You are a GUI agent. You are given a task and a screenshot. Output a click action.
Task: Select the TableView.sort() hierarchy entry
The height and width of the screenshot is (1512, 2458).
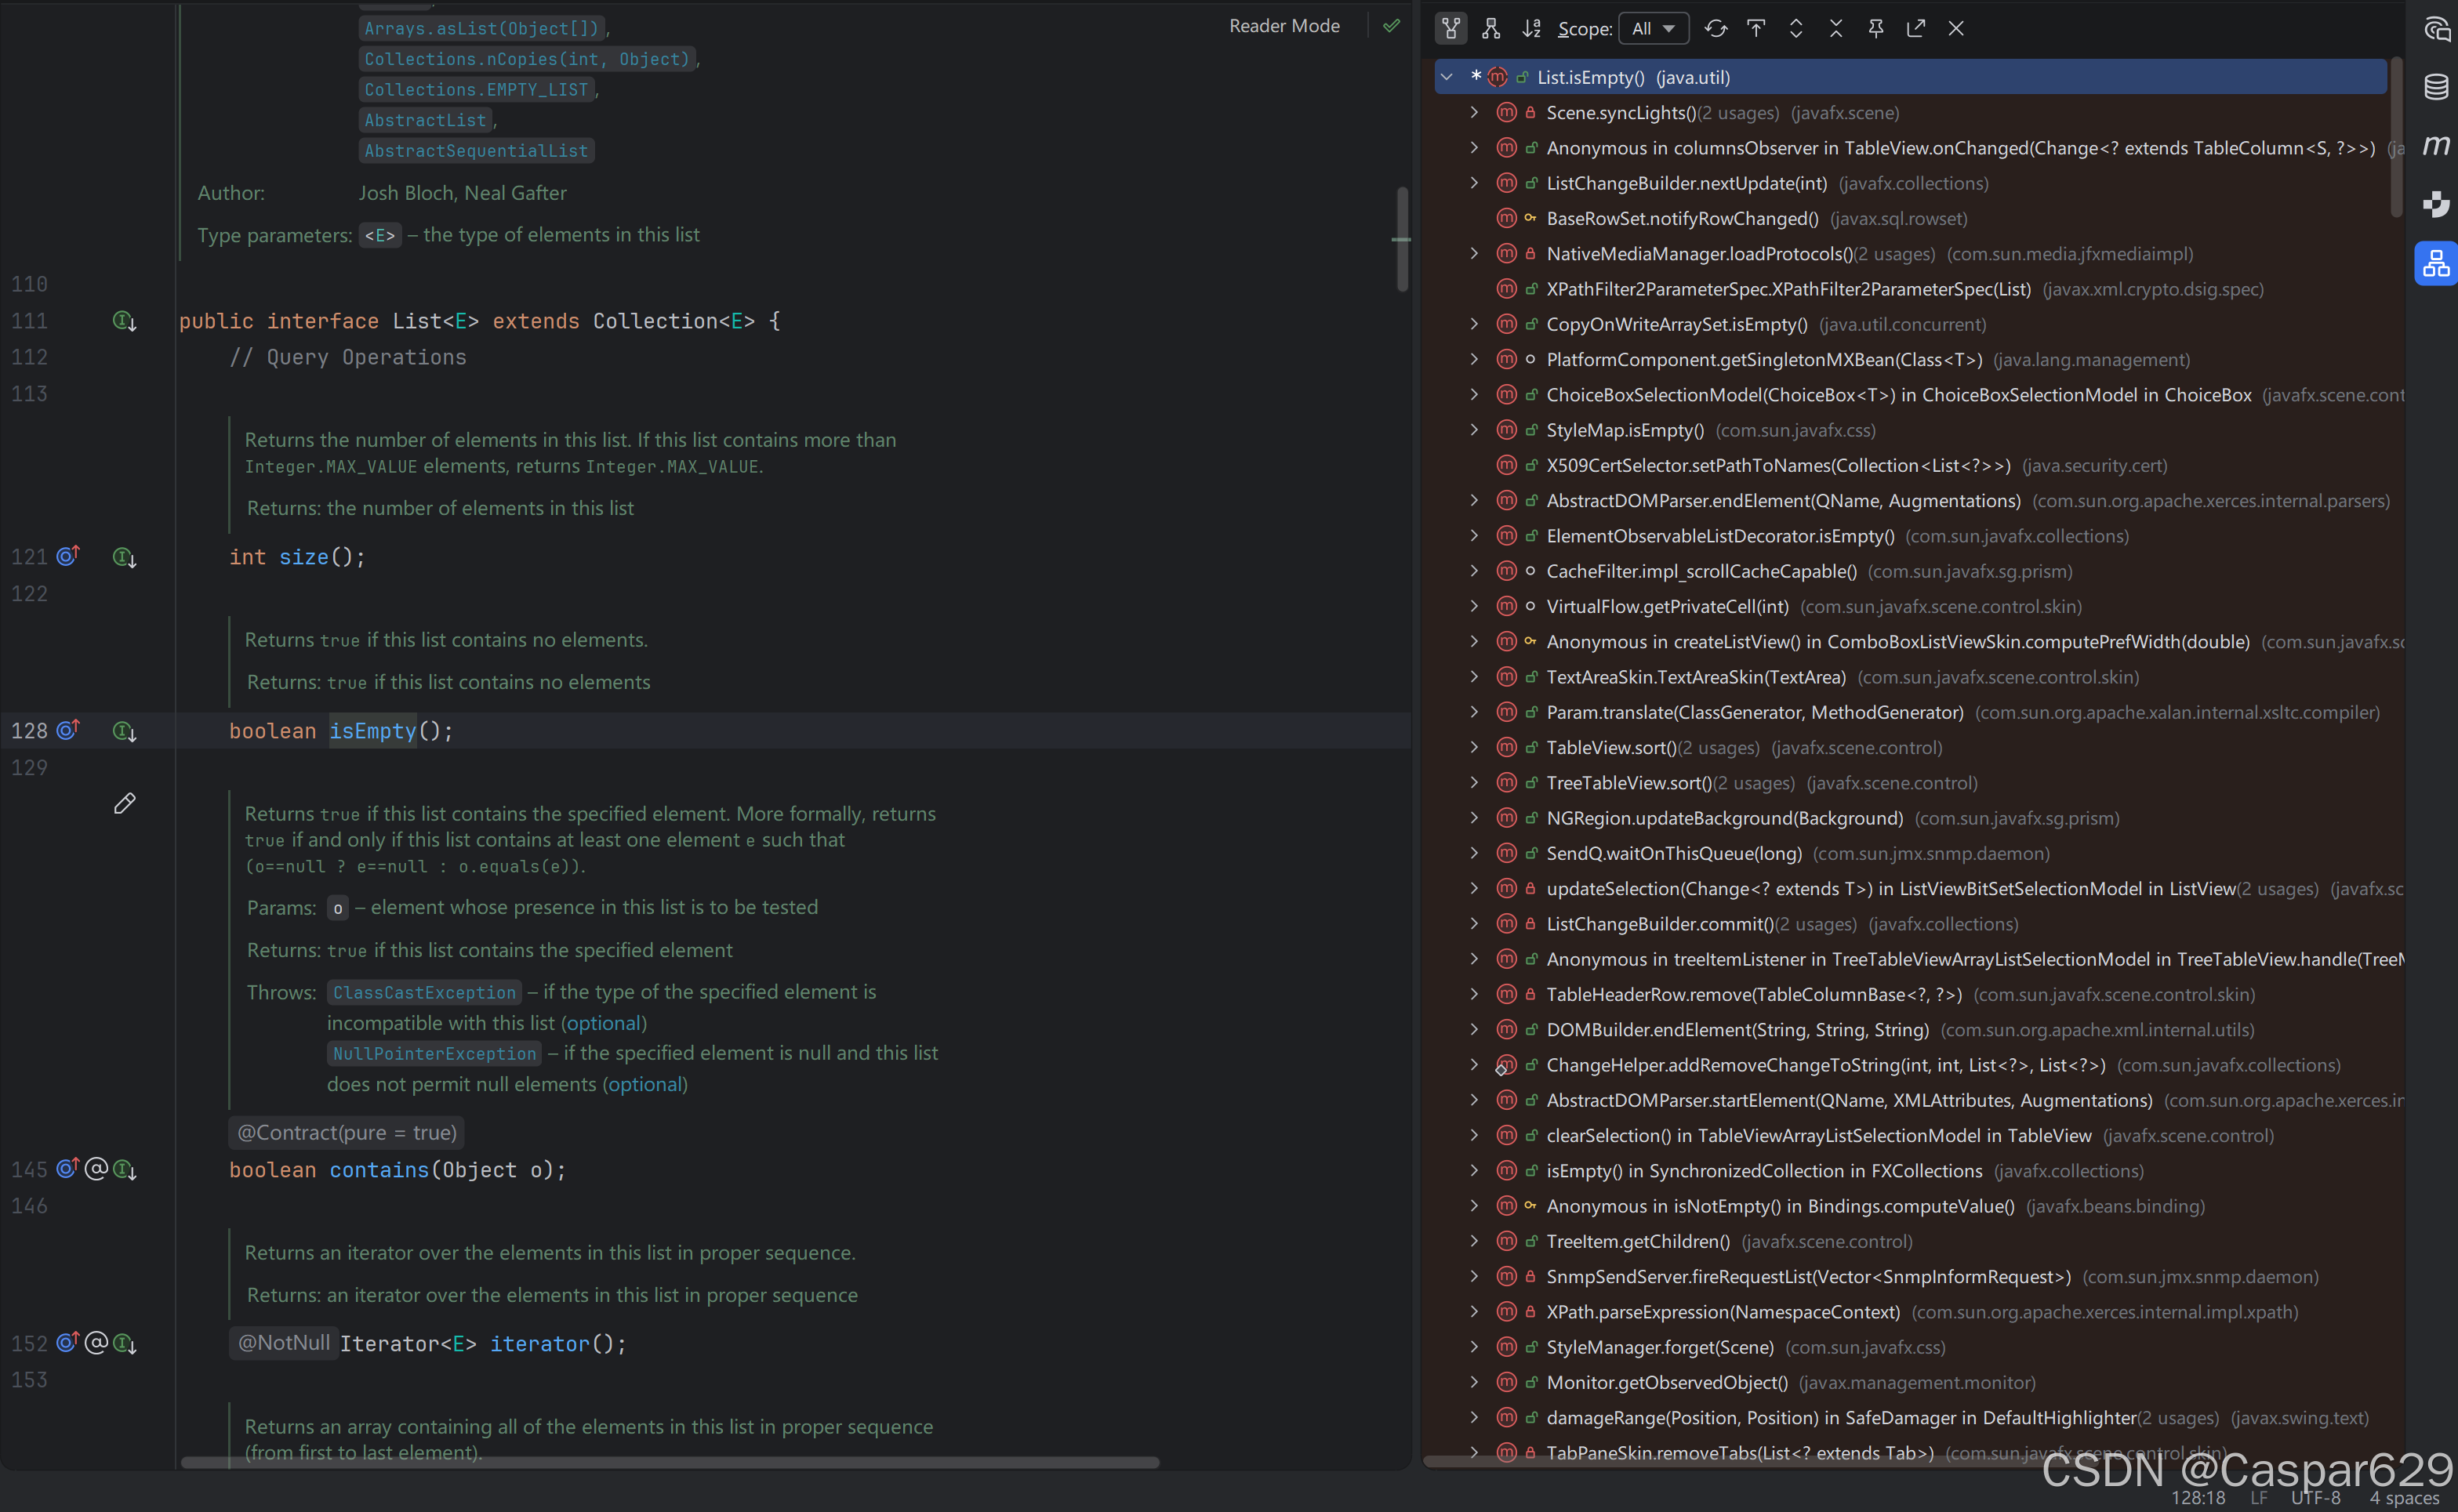click(x=1611, y=748)
